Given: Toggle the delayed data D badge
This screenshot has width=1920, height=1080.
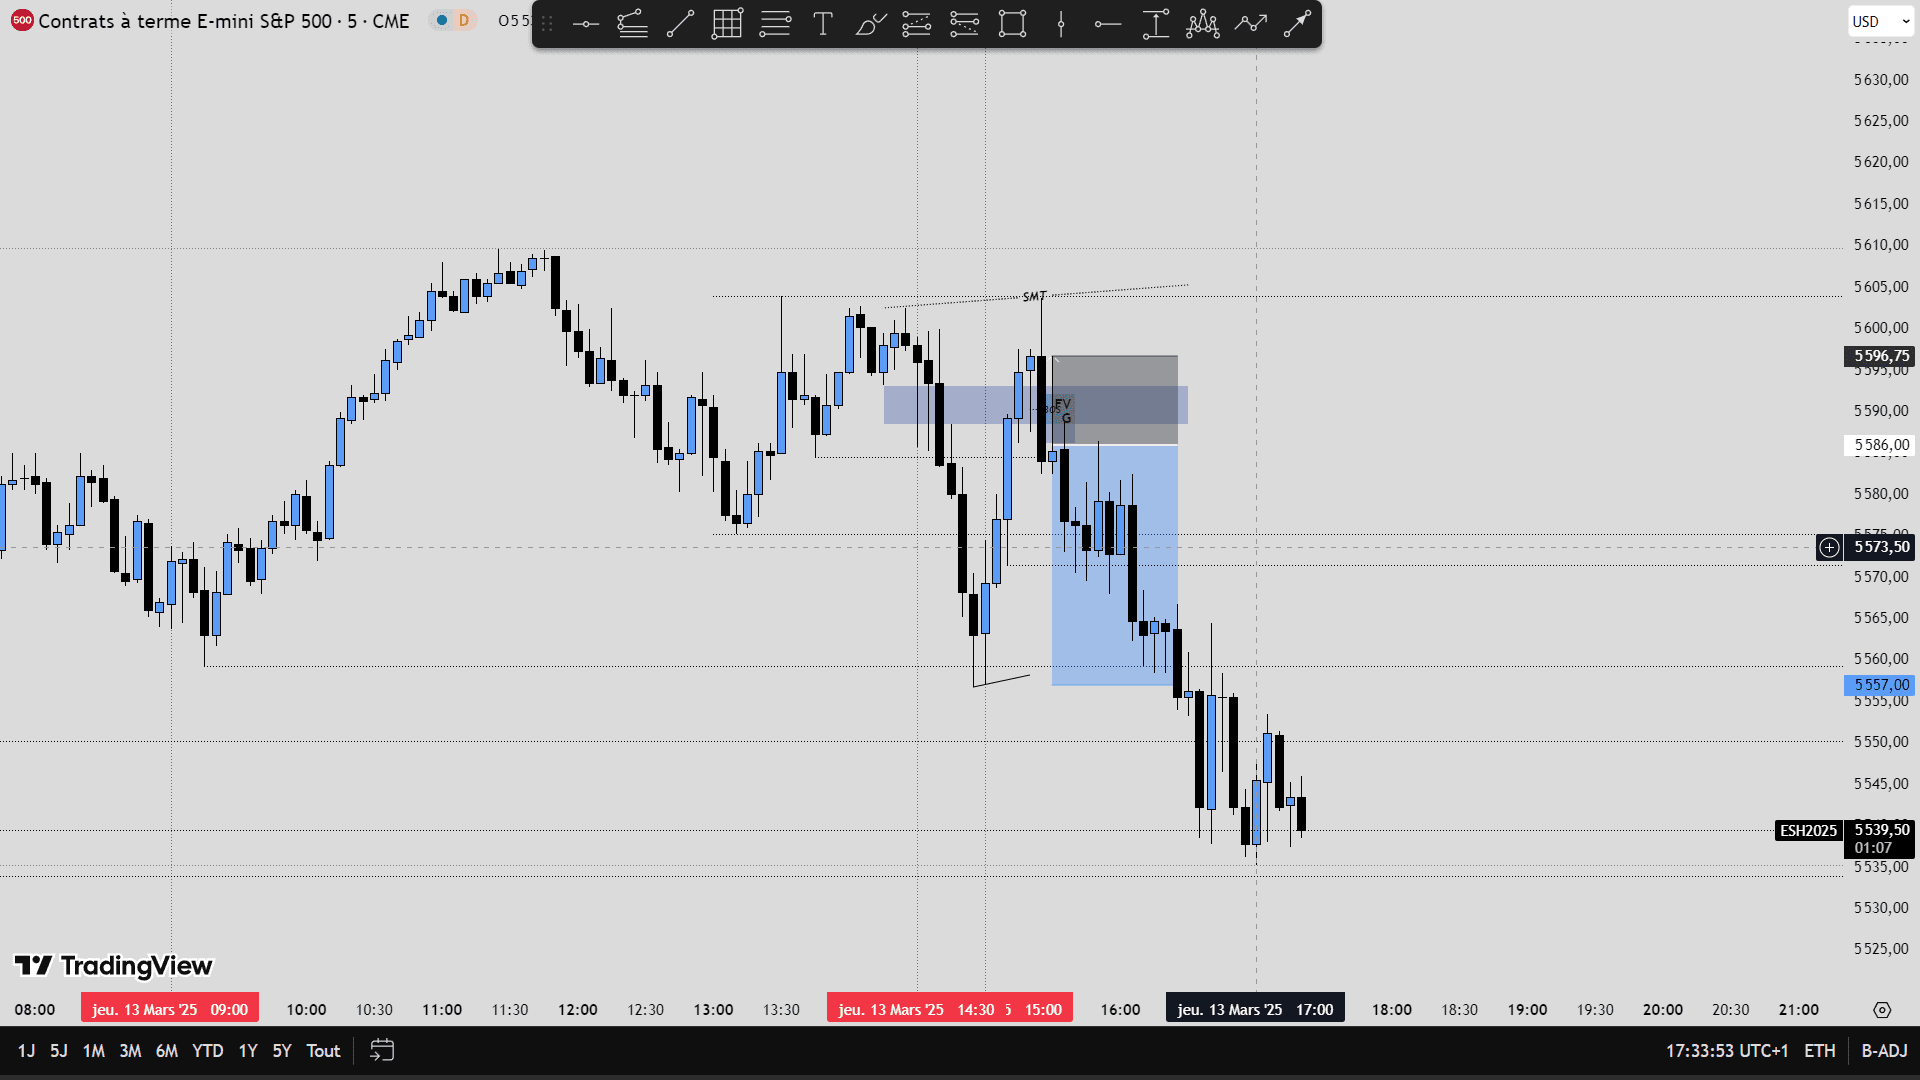Looking at the screenshot, I should (x=464, y=20).
